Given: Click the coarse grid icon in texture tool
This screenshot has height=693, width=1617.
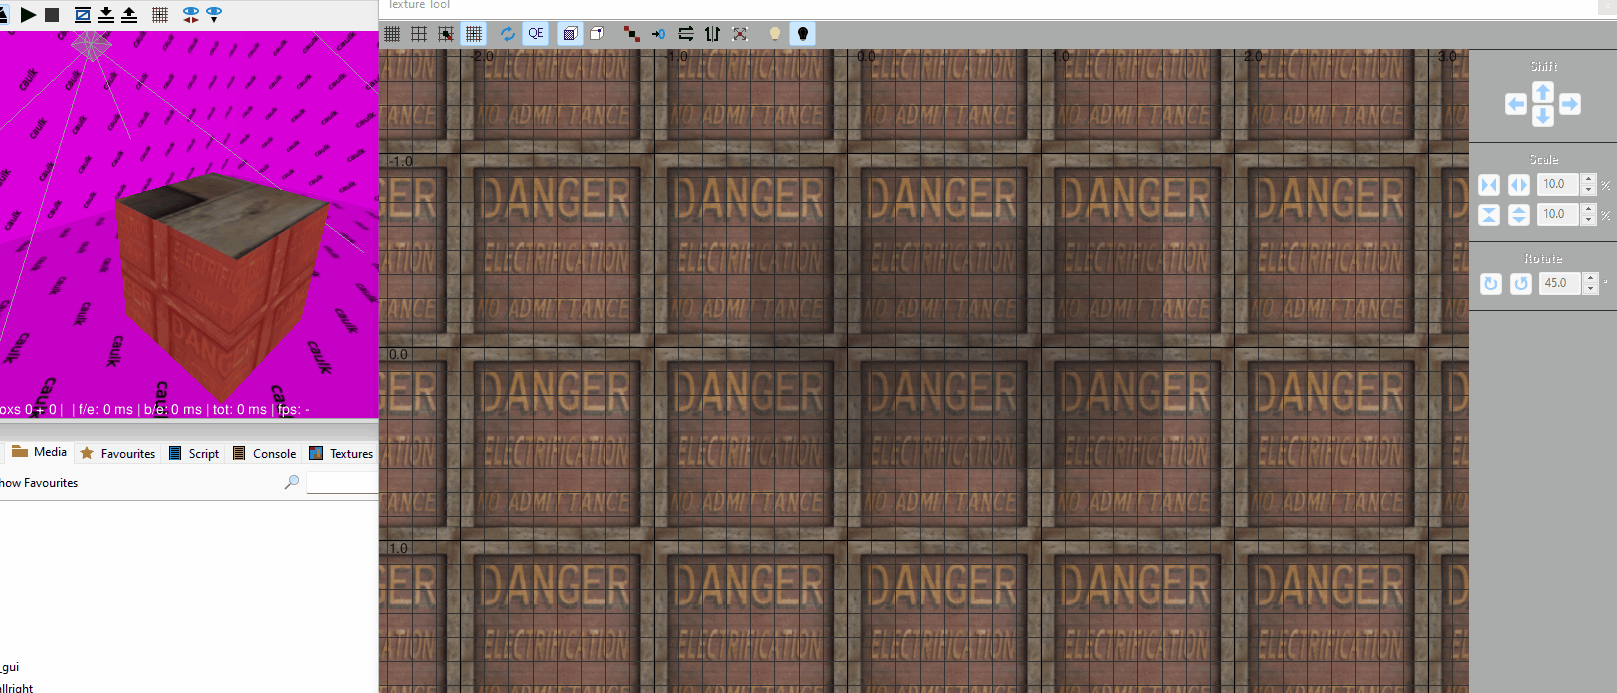Looking at the screenshot, I should [x=419, y=34].
